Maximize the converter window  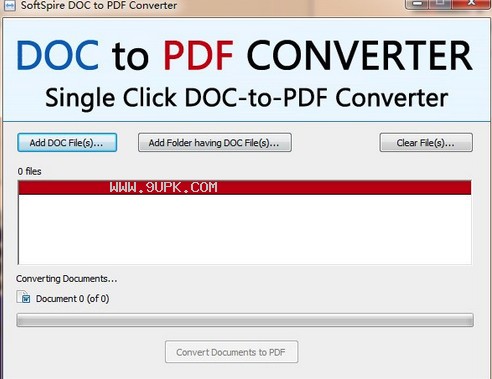pyautogui.click(x=441, y=4)
